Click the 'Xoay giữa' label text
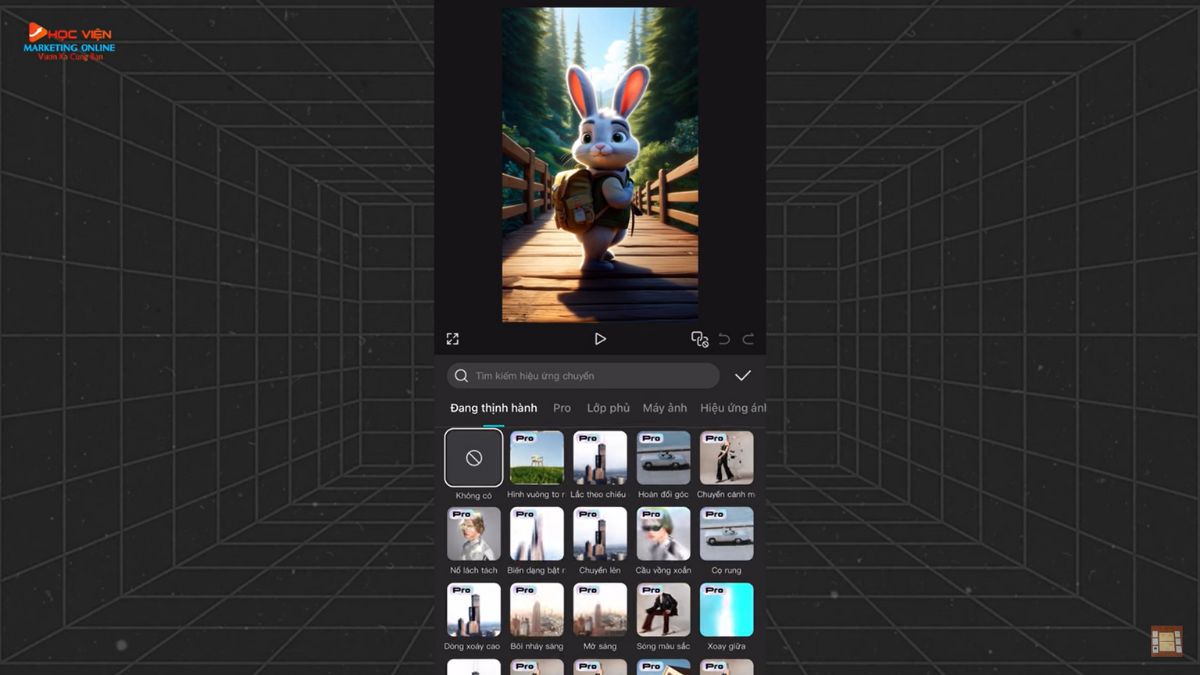Screen dimensions: 1200x675 727,647
